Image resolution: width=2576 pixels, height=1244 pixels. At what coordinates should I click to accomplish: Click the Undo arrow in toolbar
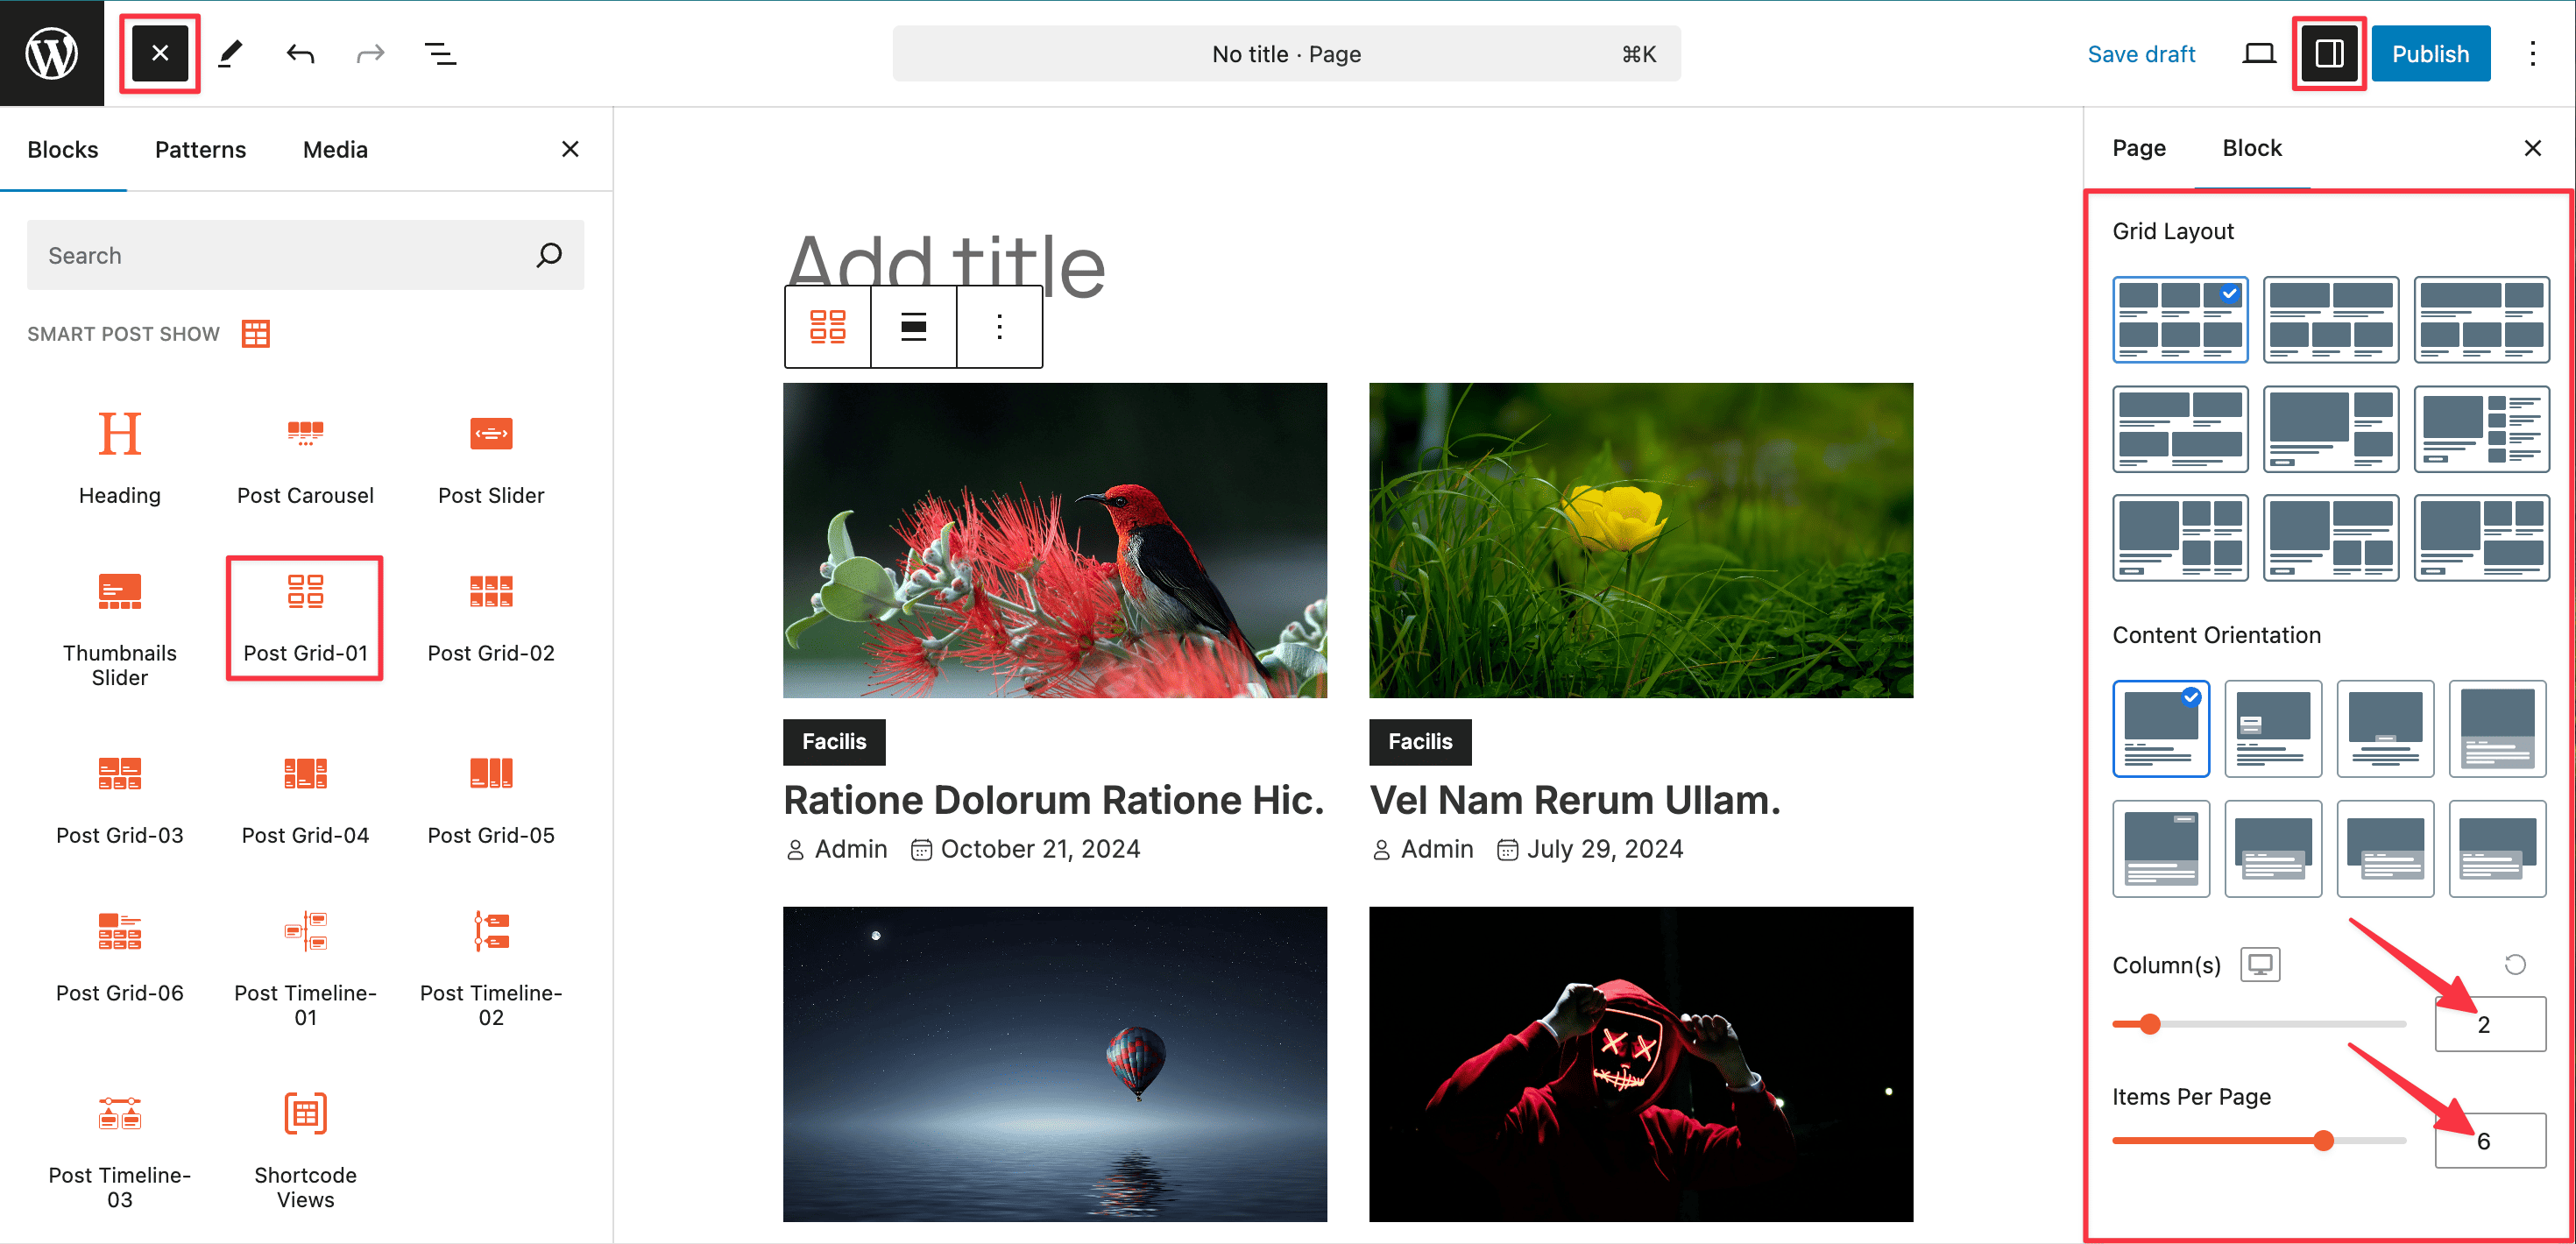[300, 54]
